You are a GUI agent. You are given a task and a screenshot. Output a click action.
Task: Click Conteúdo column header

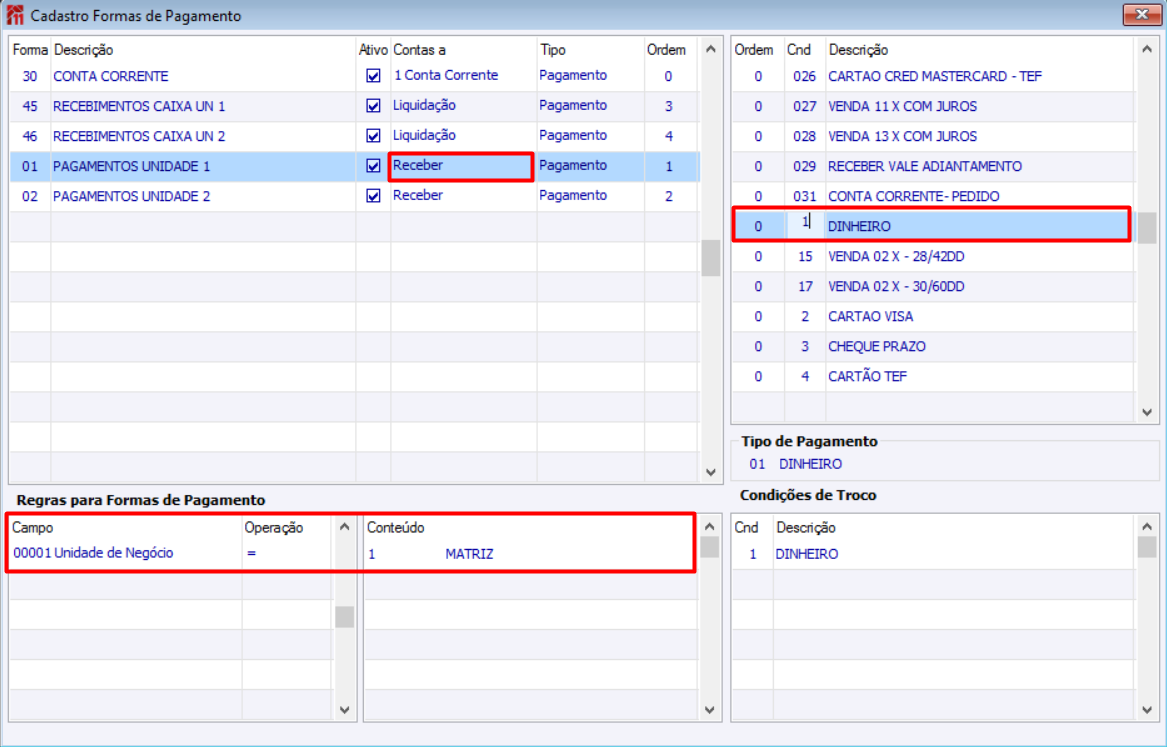(395, 528)
